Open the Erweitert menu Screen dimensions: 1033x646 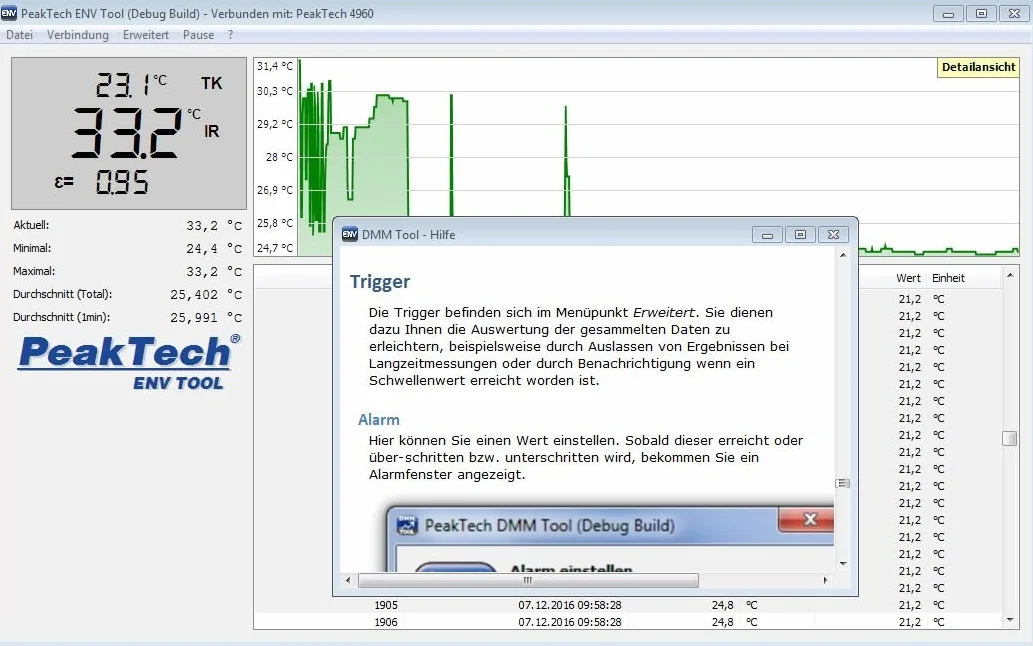pyautogui.click(x=146, y=35)
